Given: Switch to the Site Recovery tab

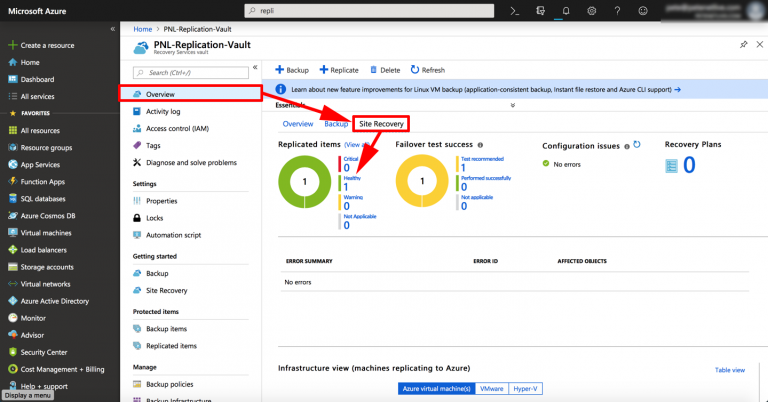Looking at the screenshot, I should (x=381, y=124).
